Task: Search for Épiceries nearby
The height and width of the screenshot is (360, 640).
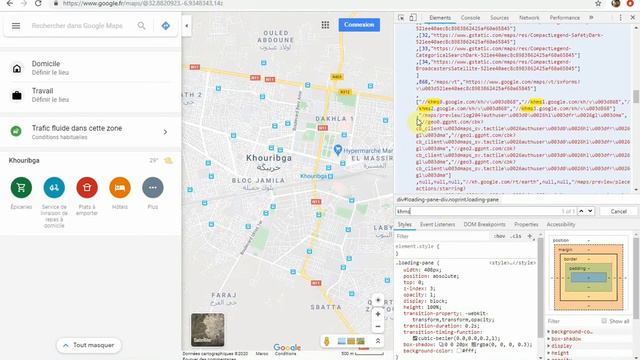Action: pyautogui.click(x=21, y=188)
